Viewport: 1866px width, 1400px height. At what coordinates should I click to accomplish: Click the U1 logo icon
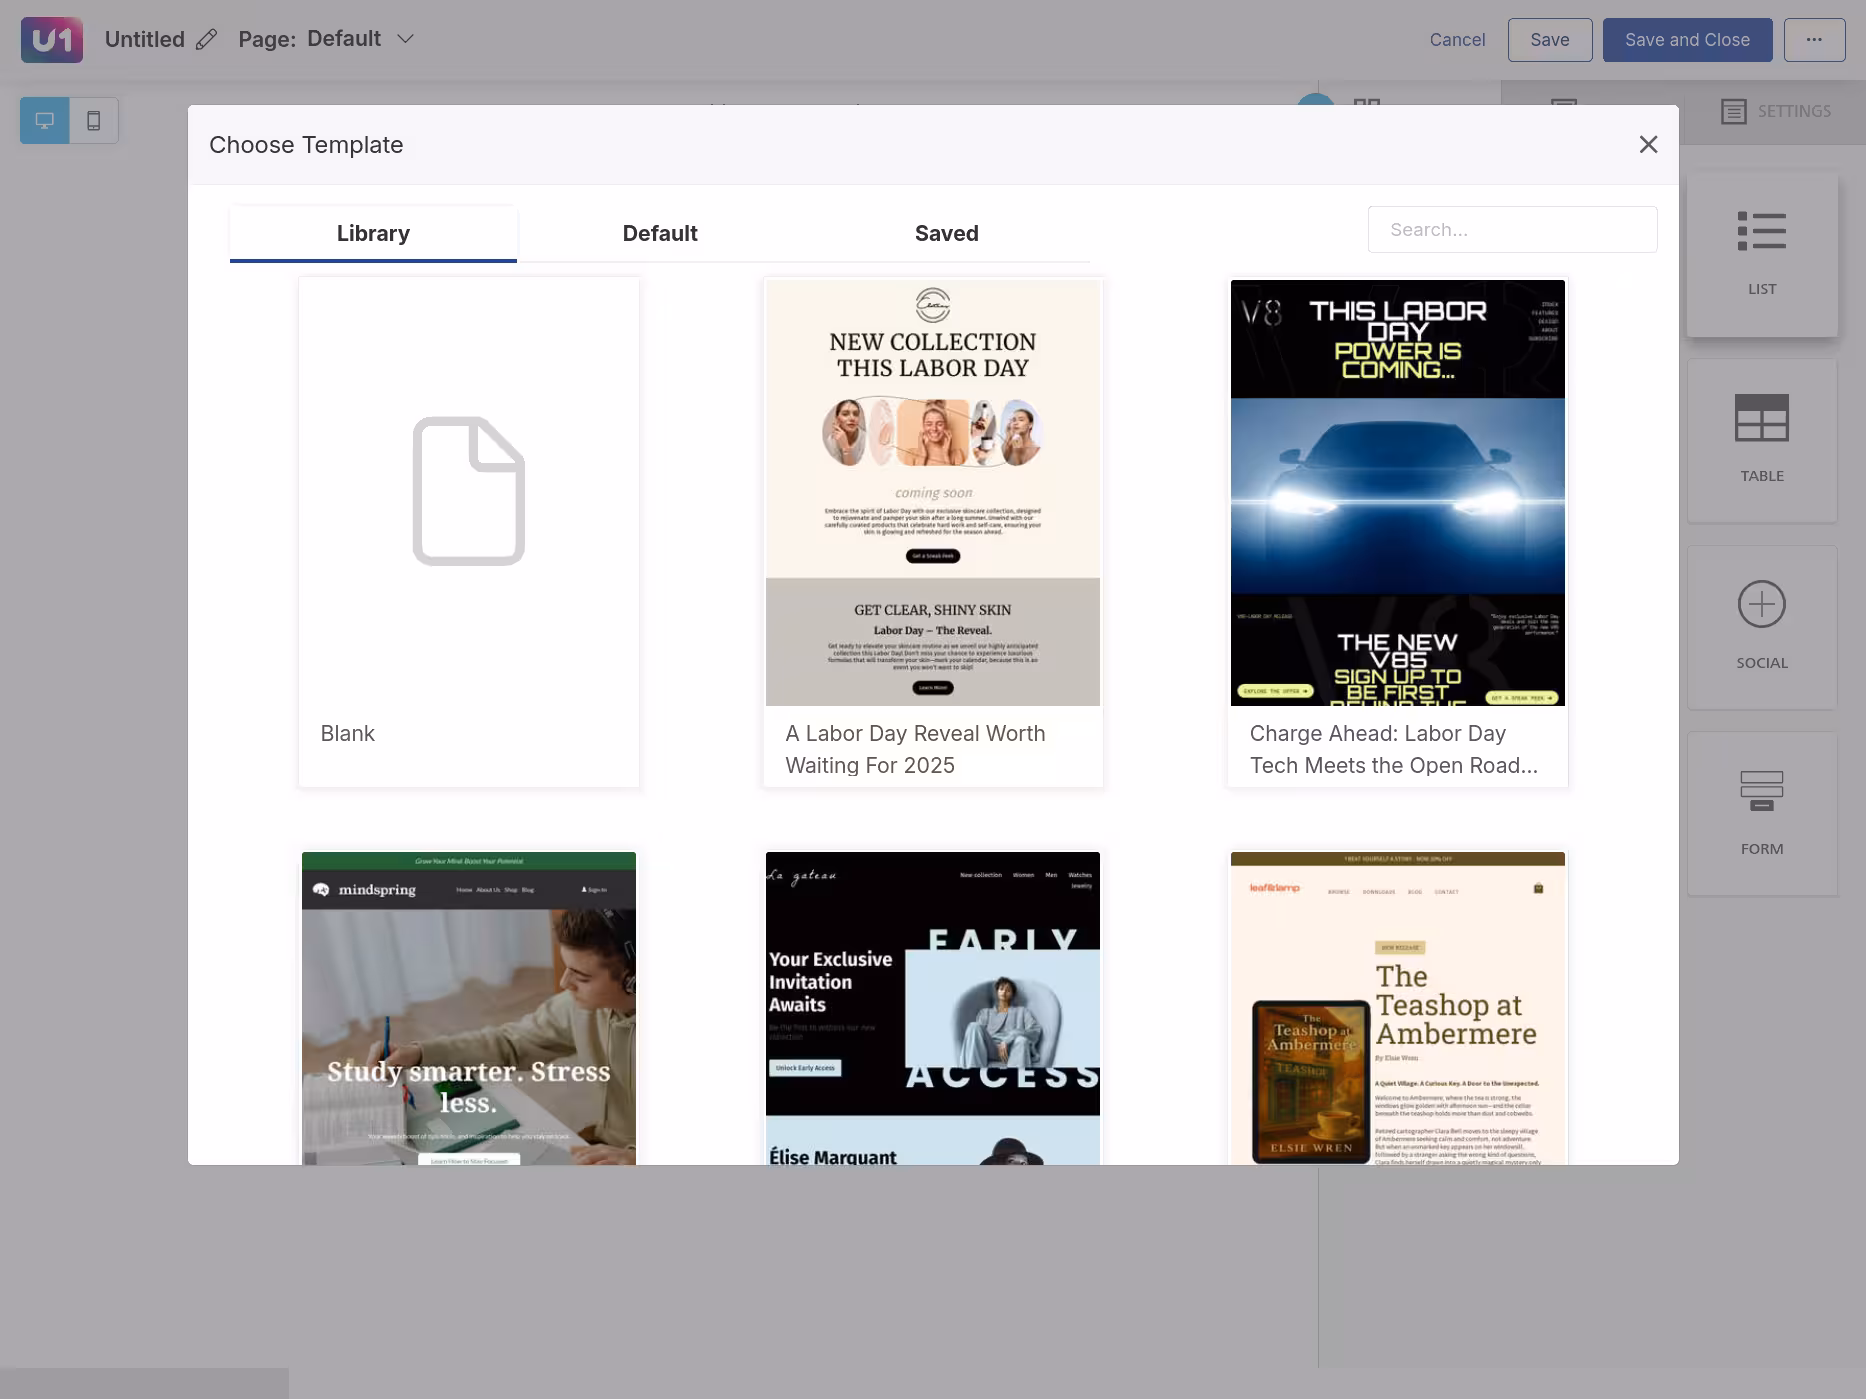point(52,40)
